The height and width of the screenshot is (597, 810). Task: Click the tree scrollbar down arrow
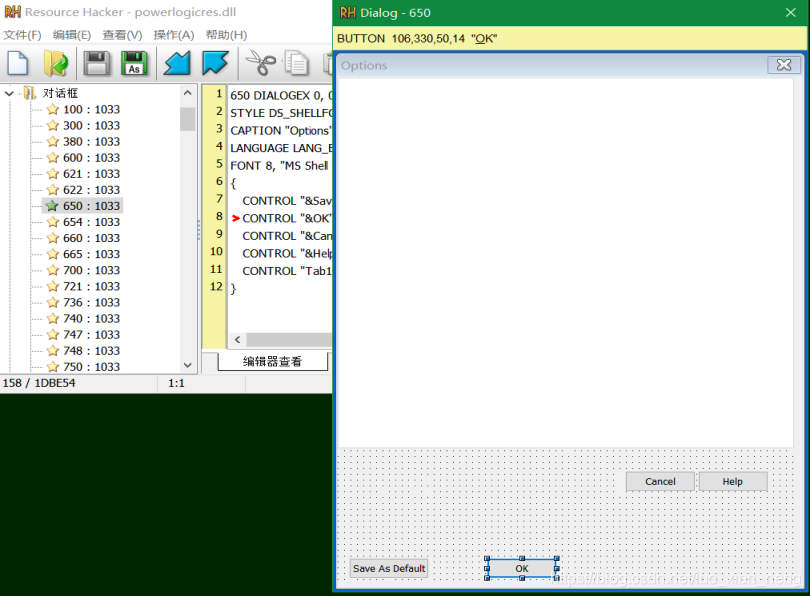coord(188,365)
